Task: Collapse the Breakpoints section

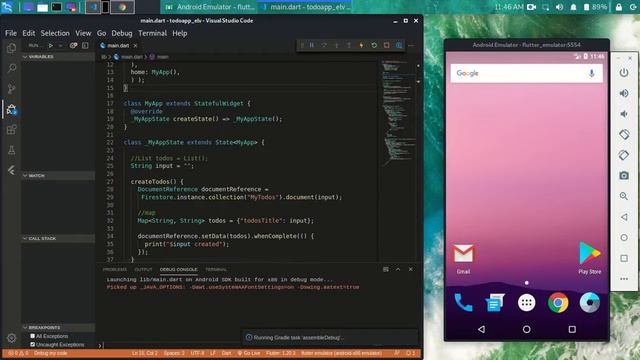Action: [x=58, y=328]
